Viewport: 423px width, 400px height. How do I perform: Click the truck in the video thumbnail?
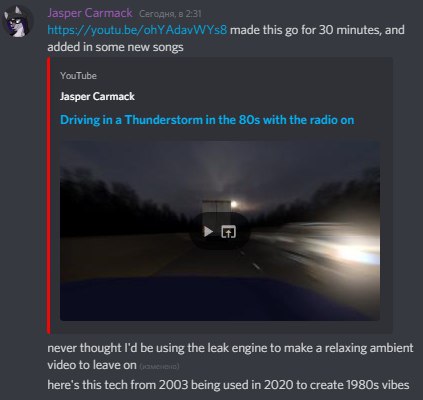[x=217, y=207]
